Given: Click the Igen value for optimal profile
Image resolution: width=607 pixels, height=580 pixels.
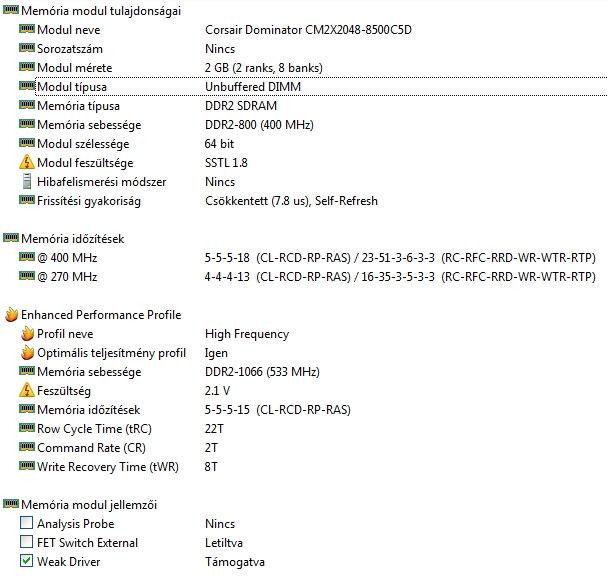Looking at the screenshot, I should pos(216,353).
